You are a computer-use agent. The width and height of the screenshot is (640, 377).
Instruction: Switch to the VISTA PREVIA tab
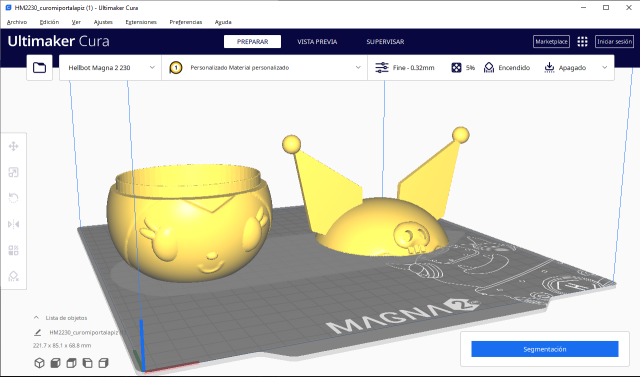tap(317, 42)
